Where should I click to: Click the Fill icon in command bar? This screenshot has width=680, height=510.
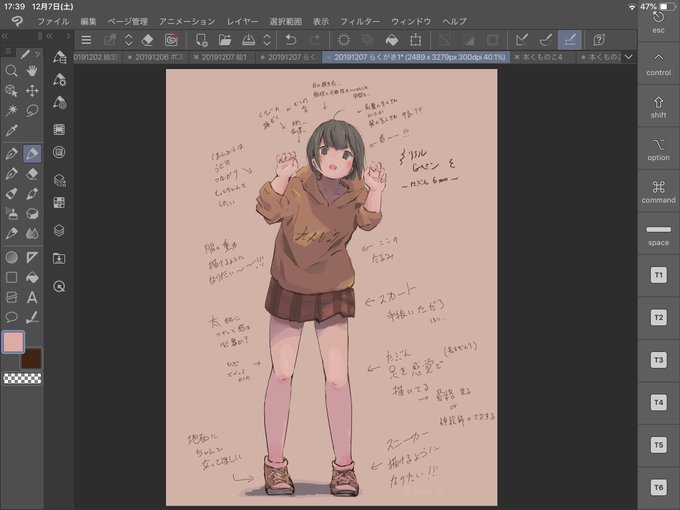(x=392, y=40)
